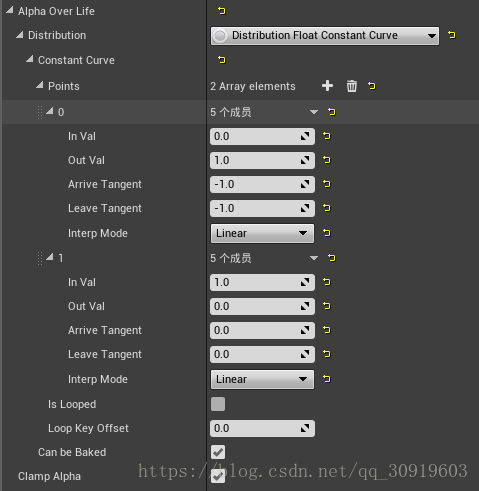Reset Points array to default value
The width and height of the screenshot is (479, 491).
[x=372, y=86]
